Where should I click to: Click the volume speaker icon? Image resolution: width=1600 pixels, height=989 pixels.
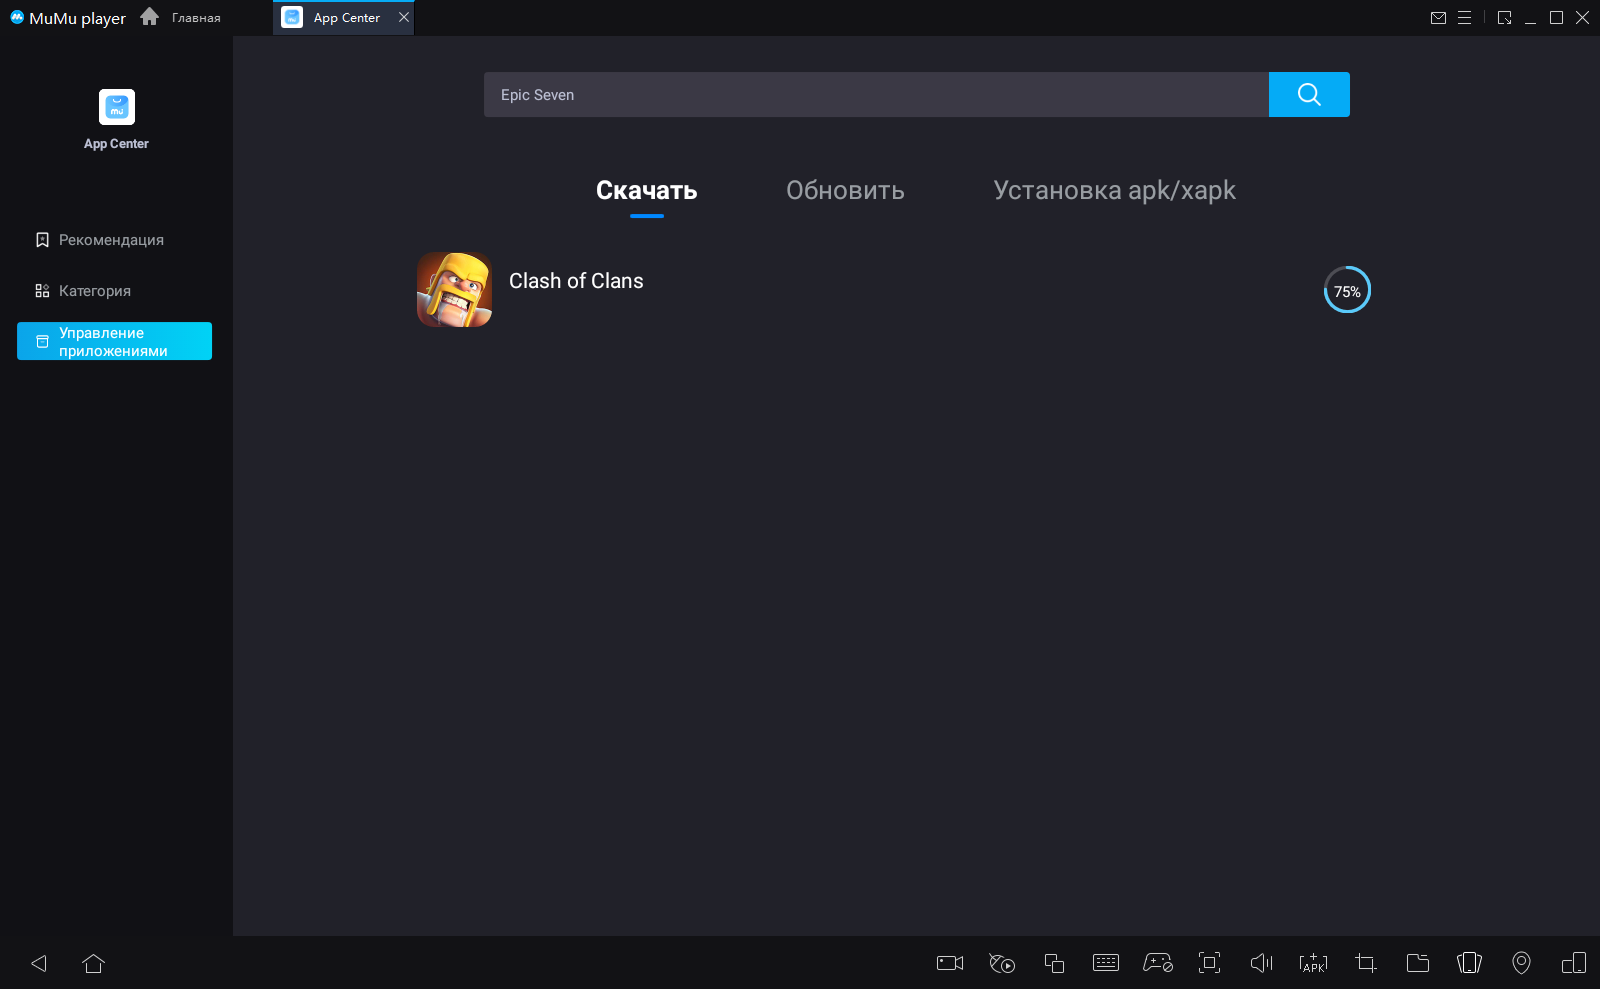coord(1262,963)
